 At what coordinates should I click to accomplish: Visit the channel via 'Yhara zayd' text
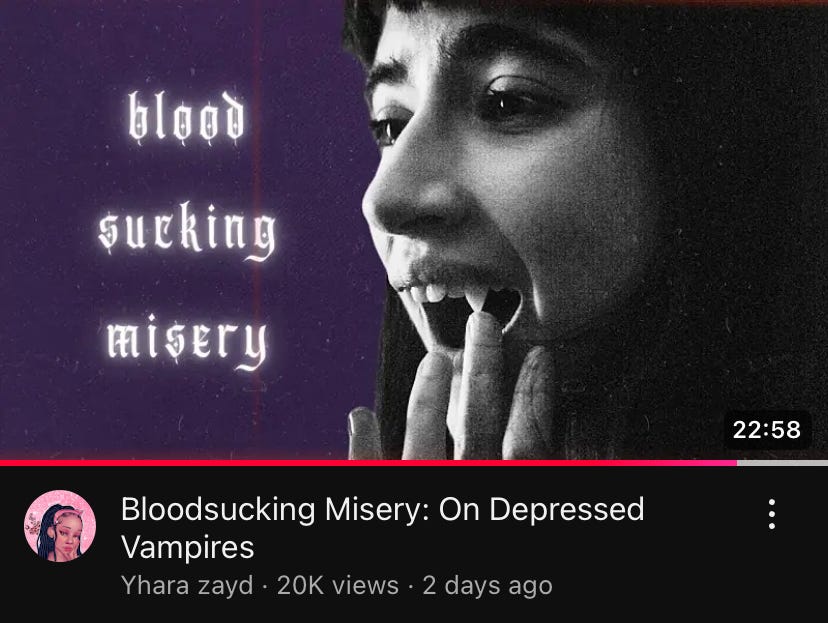tap(187, 585)
